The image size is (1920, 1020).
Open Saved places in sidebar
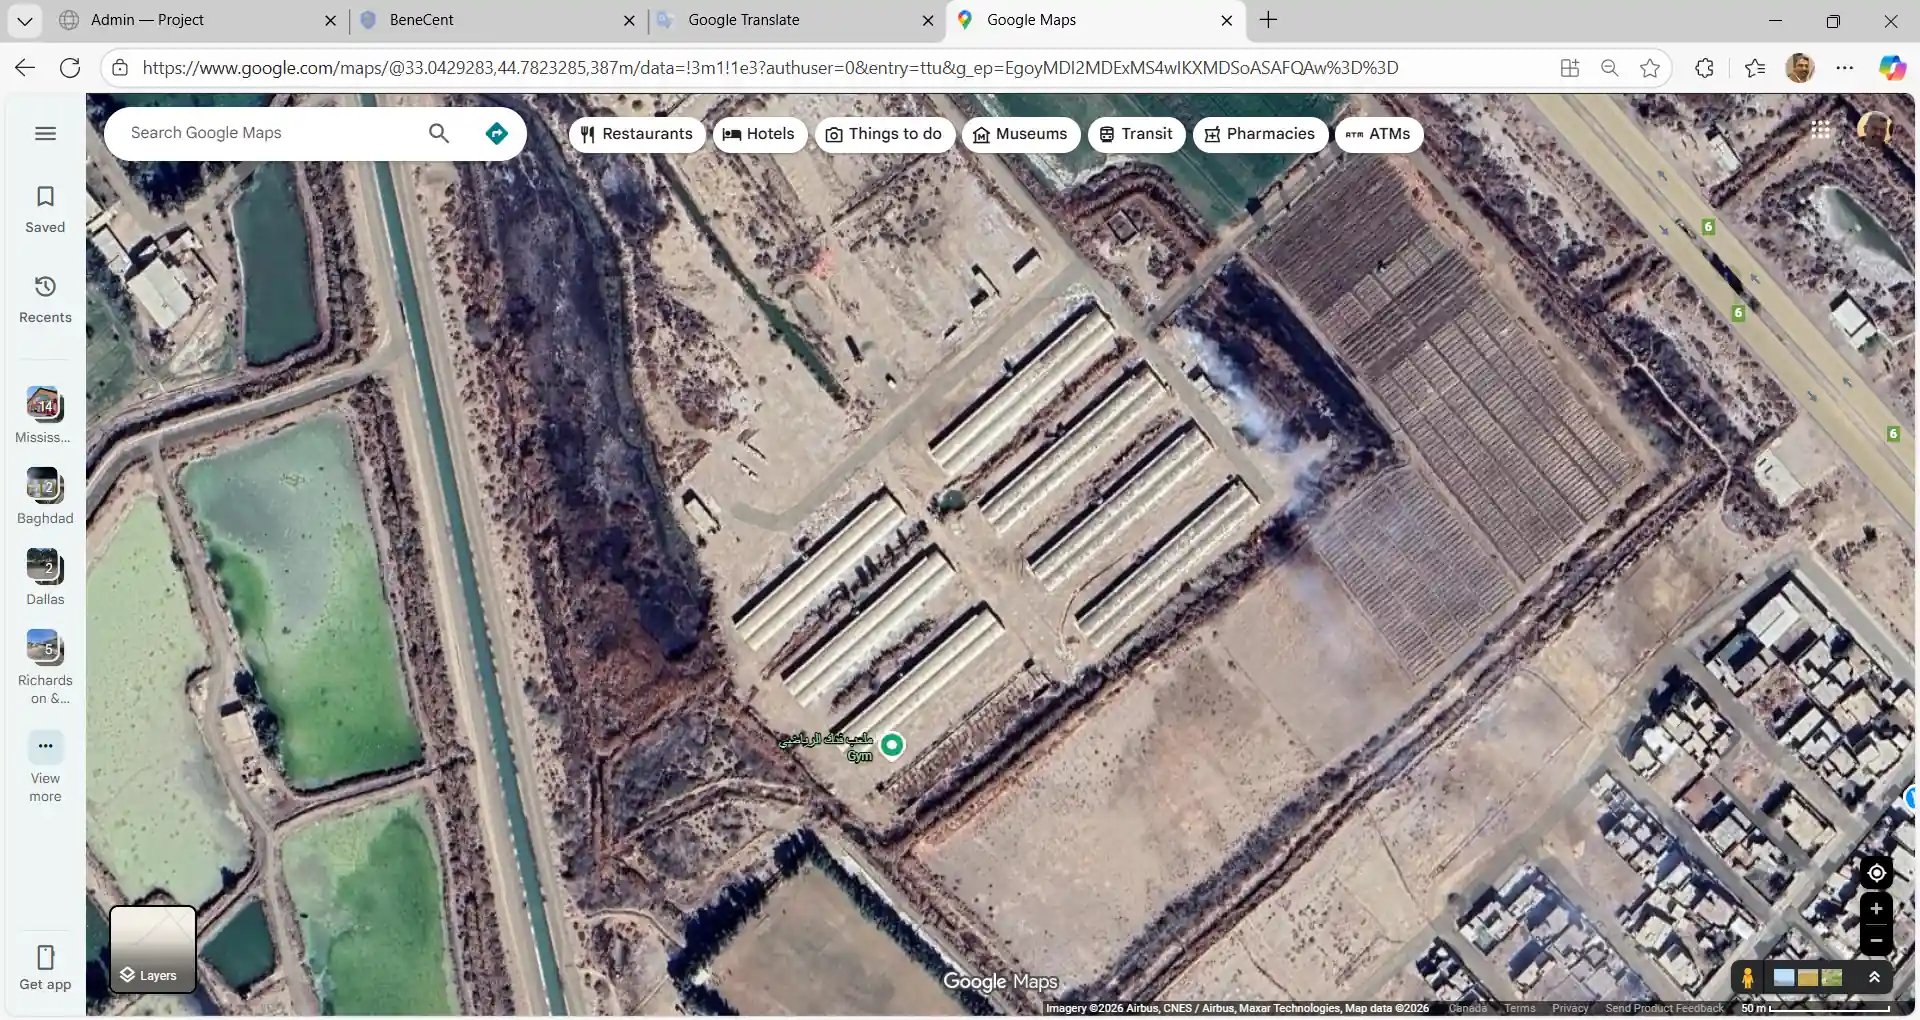tap(45, 209)
